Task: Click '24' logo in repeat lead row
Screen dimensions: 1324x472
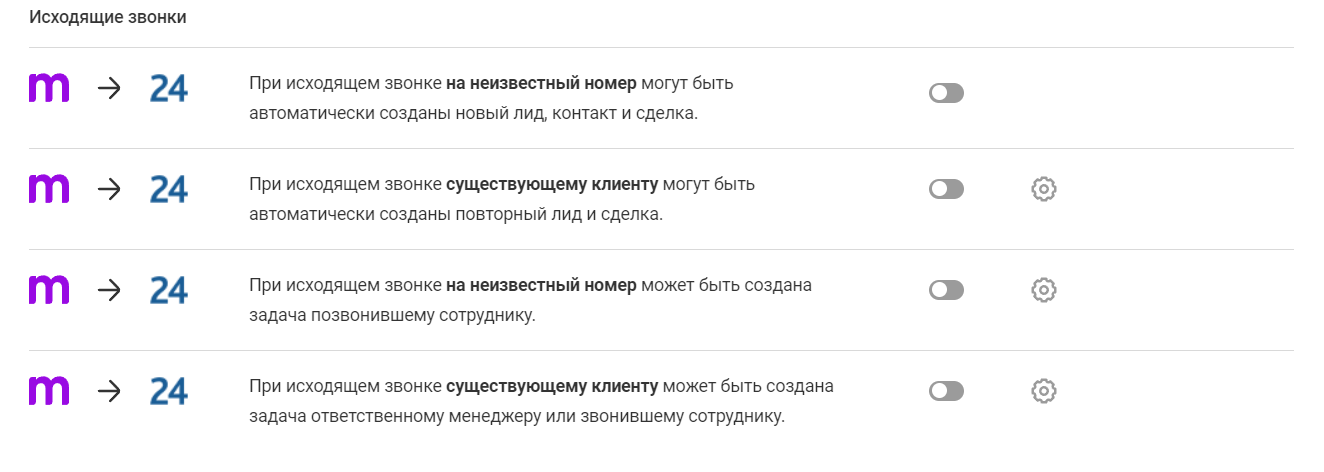Action: coord(168,189)
